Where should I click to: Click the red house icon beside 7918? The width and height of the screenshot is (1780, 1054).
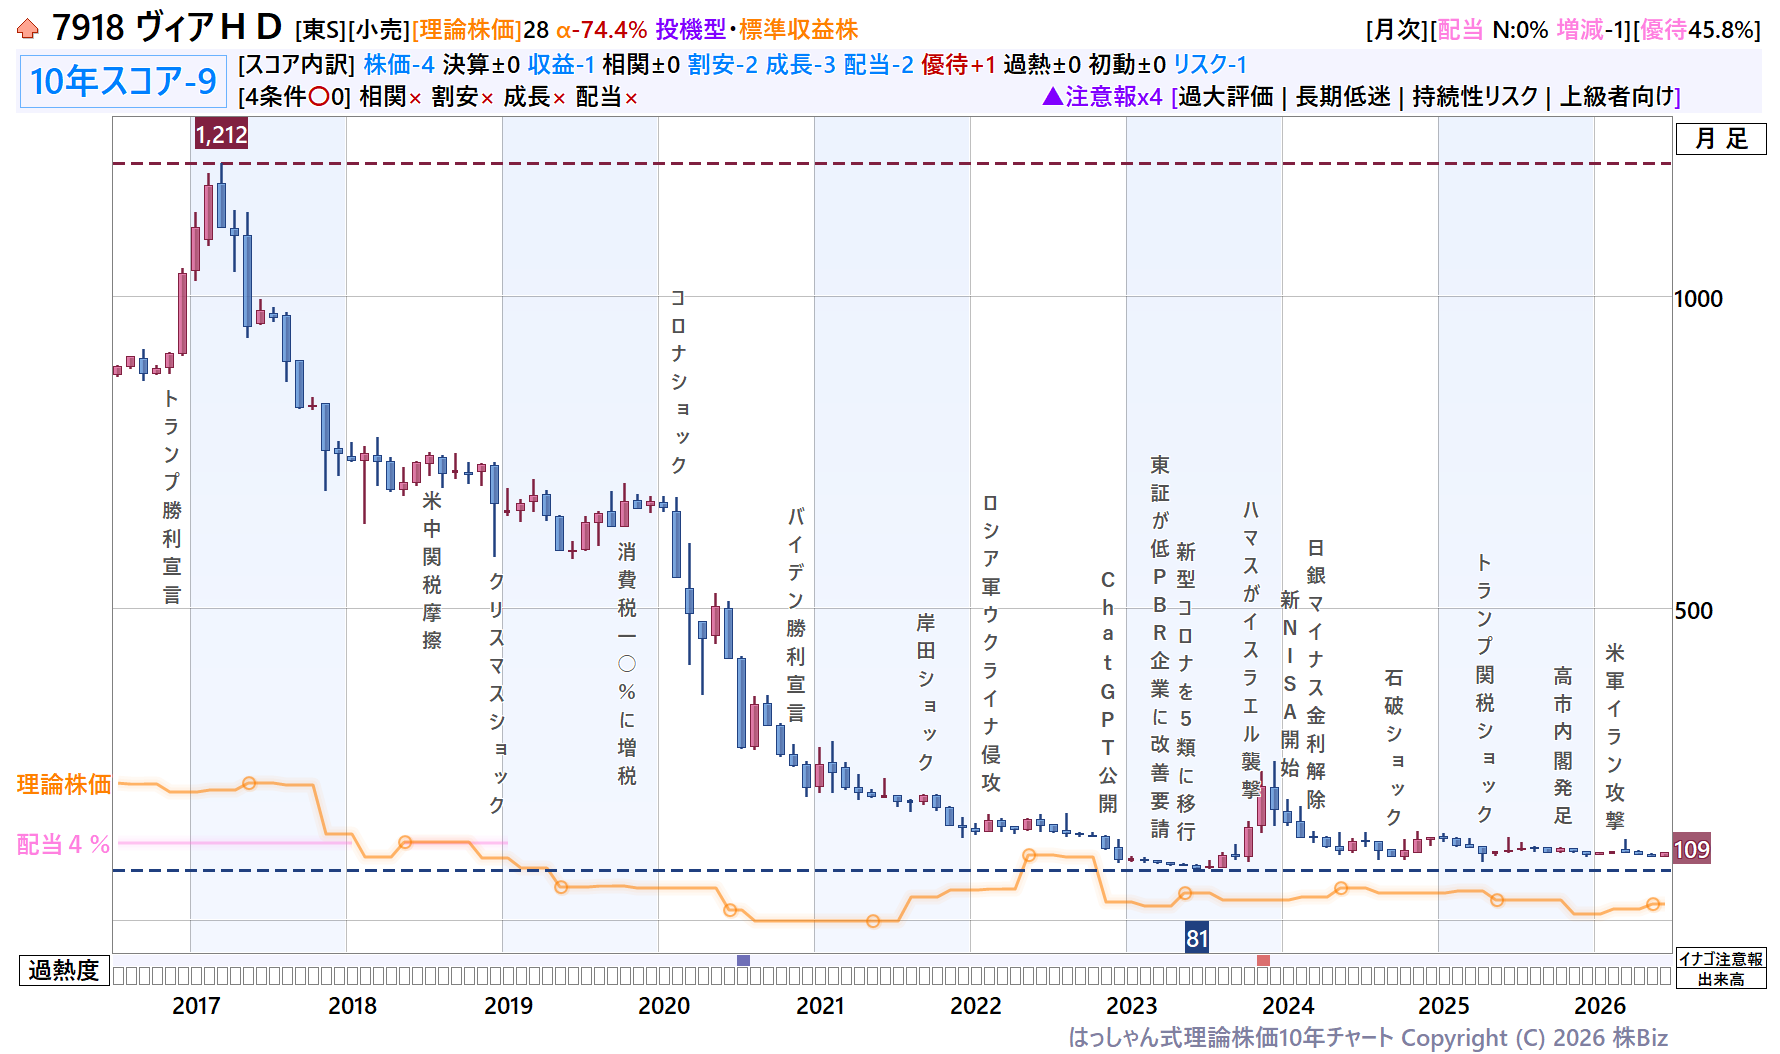tap(28, 29)
